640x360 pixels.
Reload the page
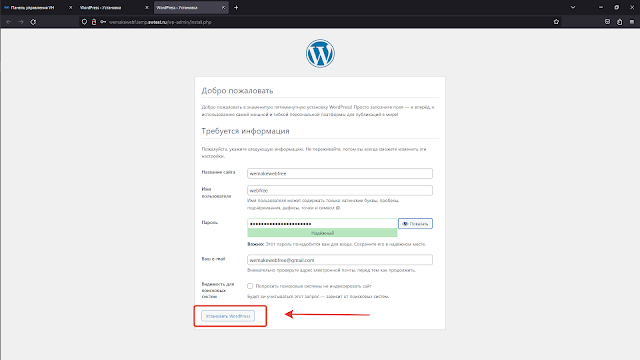[33, 22]
